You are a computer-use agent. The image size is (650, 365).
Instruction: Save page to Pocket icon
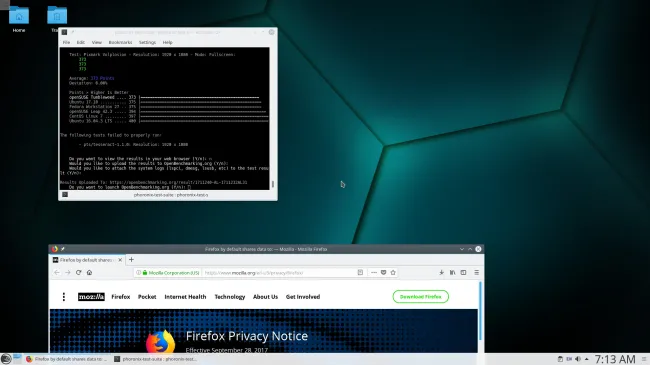(383, 273)
